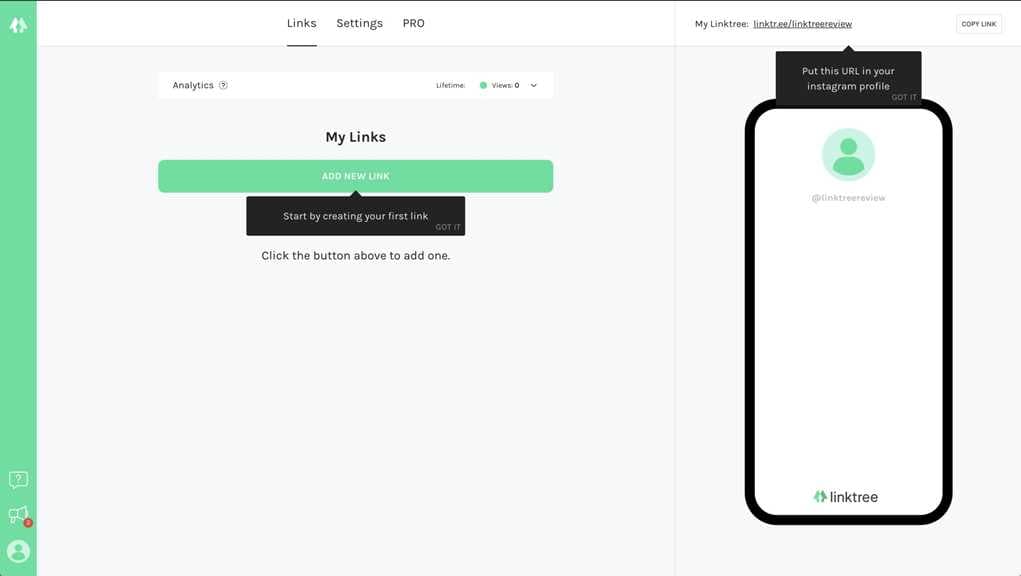Open the account profile icon
Image resolution: width=1021 pixels, height=576 pixels.
18,551
